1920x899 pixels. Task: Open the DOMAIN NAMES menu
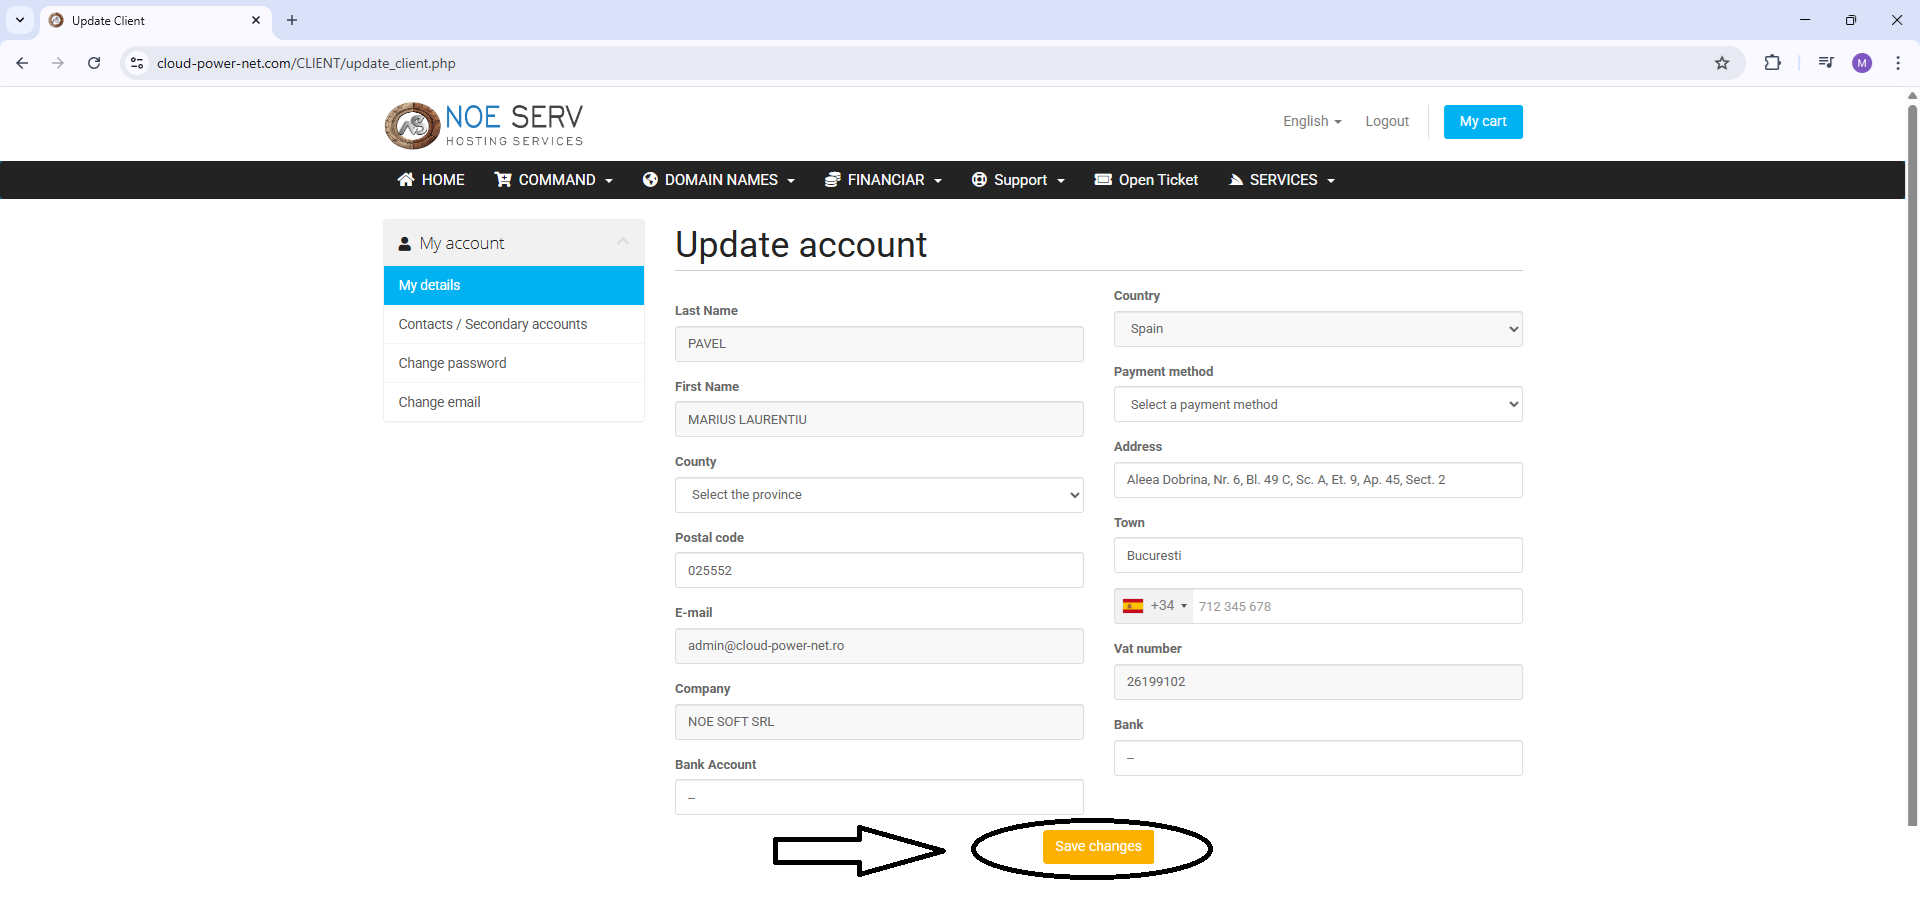719,180
